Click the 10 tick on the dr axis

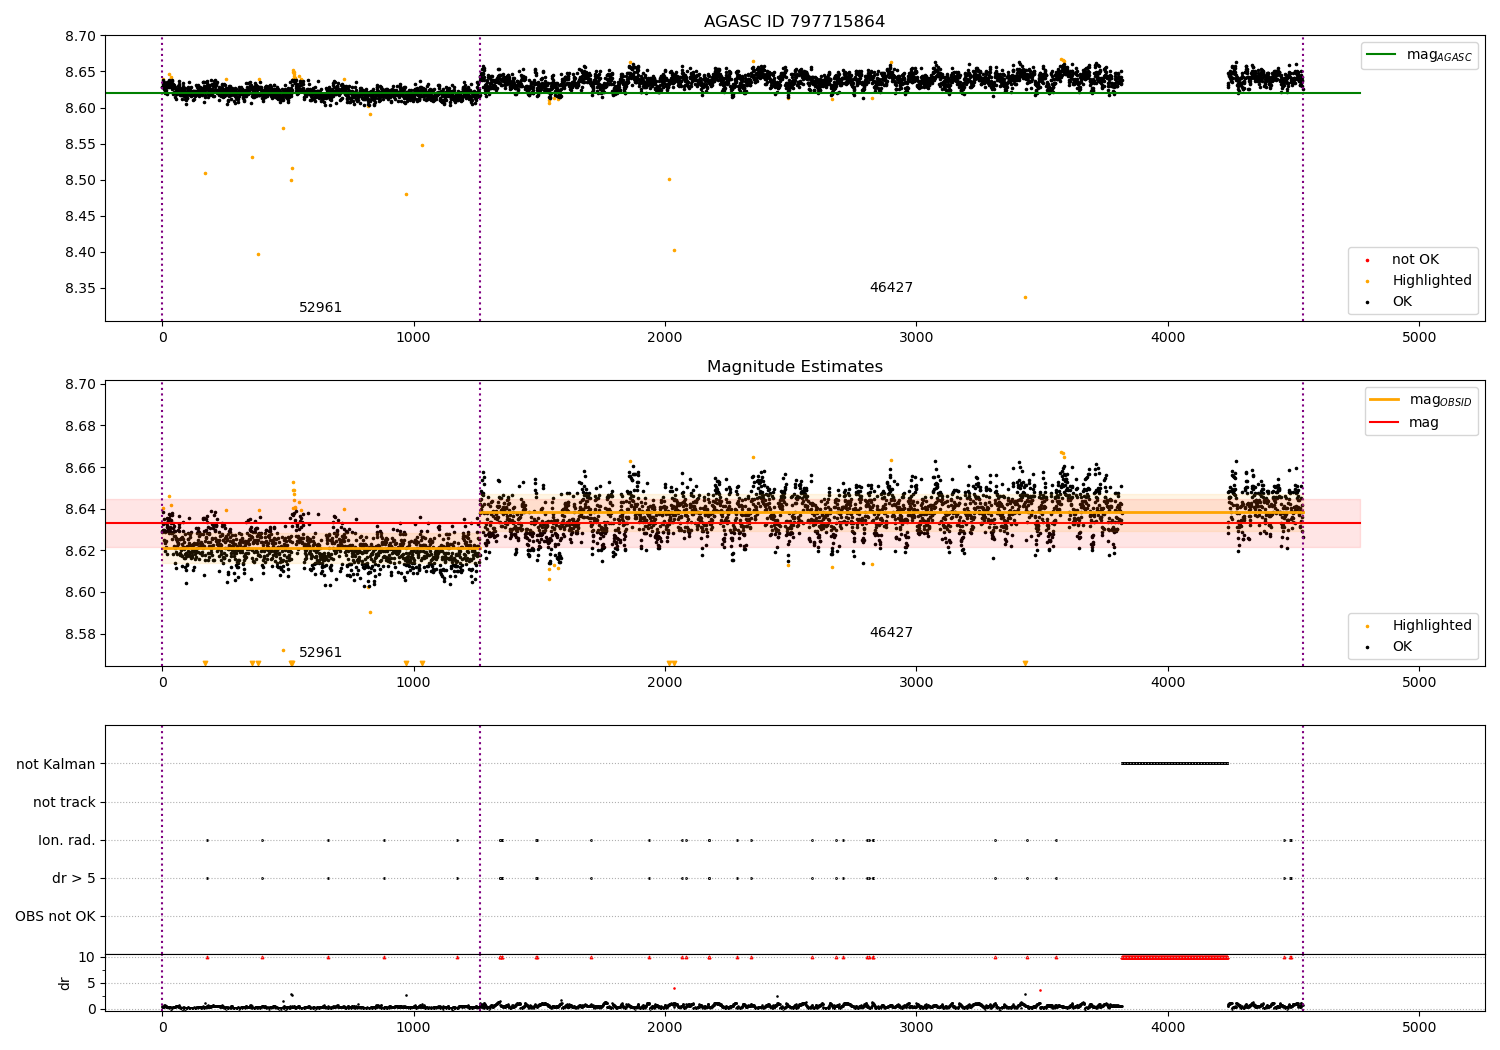pyautogui.click(x=86, y=958)
